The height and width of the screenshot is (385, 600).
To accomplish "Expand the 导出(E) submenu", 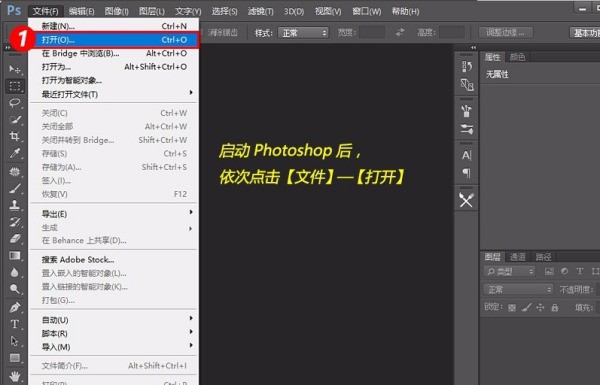I will (x=114, y=214).
